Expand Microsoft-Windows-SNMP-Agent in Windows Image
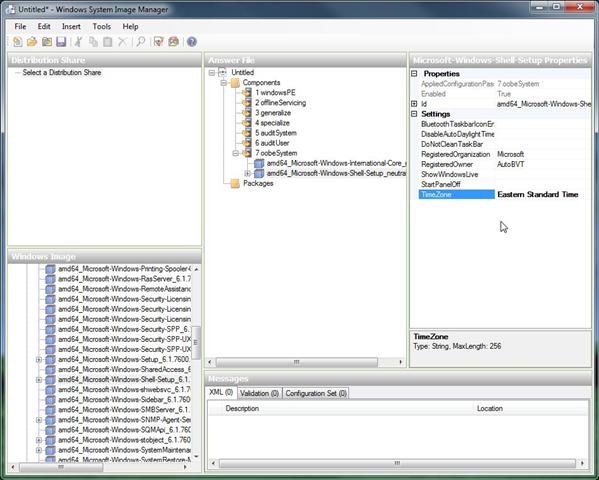The width and height of the screenshot is (599, 480). click(x=39, y=420)
